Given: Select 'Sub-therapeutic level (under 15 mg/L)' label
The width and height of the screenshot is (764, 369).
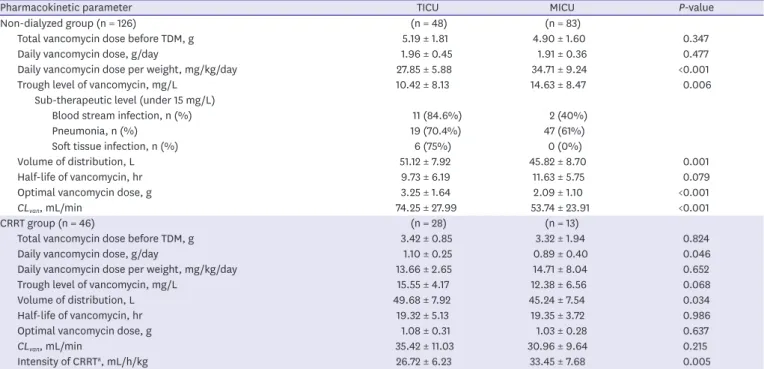Looking at the screenshot, I should click(x=125, y=100).
